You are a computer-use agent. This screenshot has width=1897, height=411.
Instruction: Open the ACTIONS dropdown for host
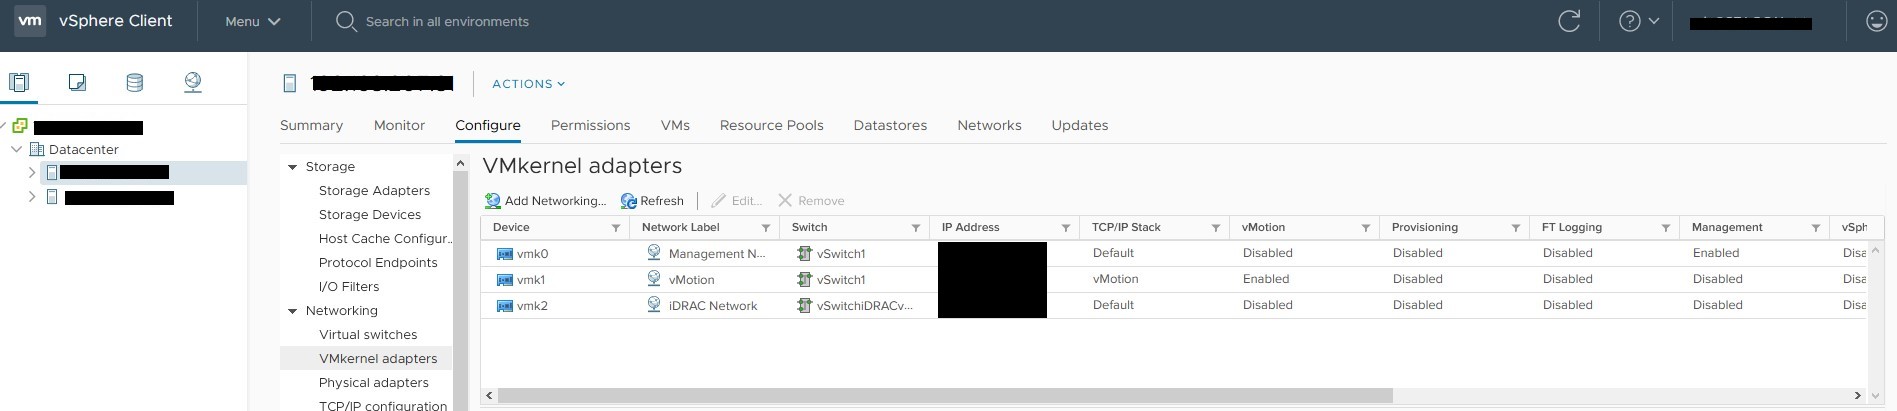[x=528, y=84]
